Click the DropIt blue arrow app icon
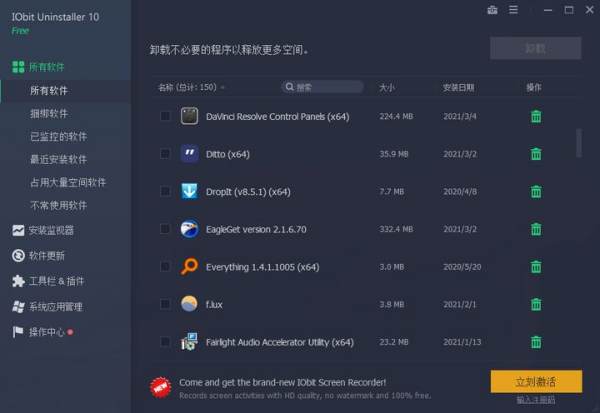This screenshot has height=413, width=600. pyautogui.click(x=189, y=191)
